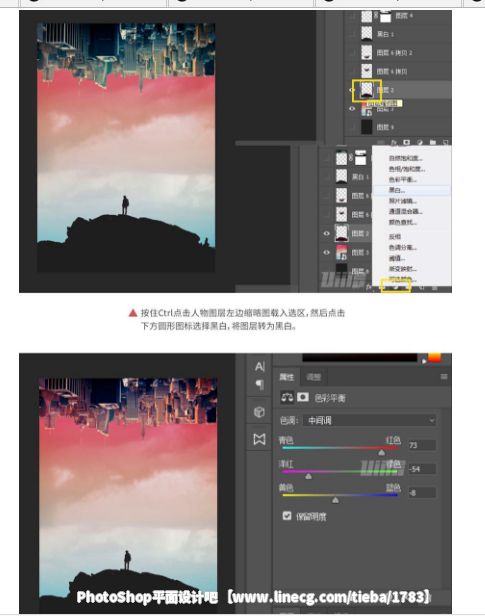Image resolution: width=485 pixels, height=616 pixels.
Task: Click the color balance scales icon
Action: click(287, 397)
